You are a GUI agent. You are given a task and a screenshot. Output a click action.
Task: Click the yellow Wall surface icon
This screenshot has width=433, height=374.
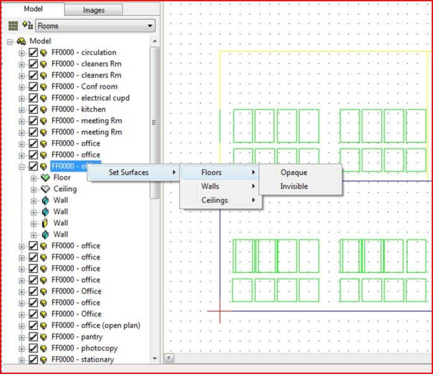tap(45, 223)
